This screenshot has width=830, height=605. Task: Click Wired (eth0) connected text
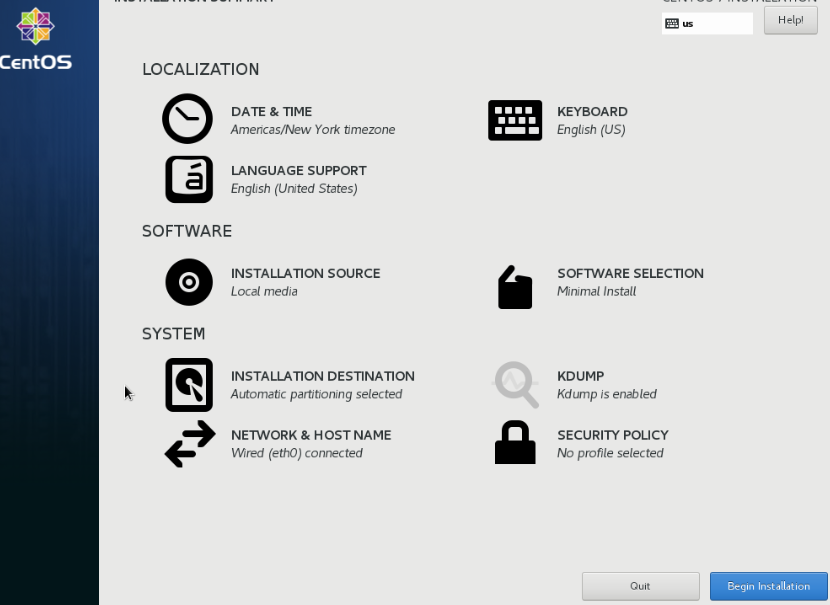297,453
